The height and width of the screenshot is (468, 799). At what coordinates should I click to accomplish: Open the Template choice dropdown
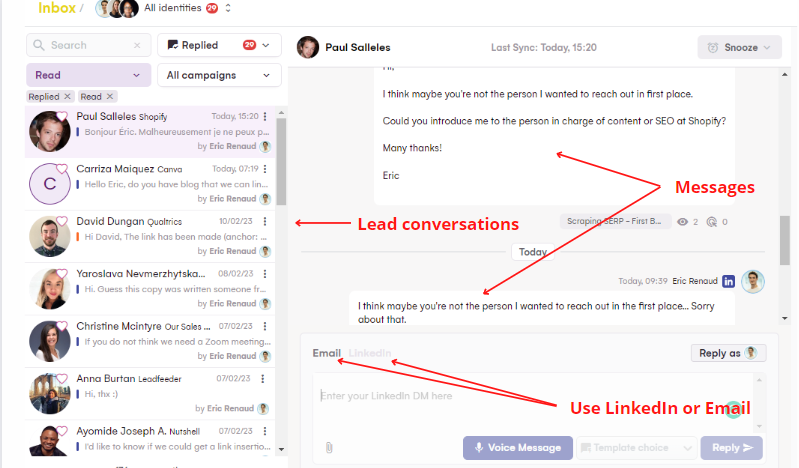[x=636, y=448]
